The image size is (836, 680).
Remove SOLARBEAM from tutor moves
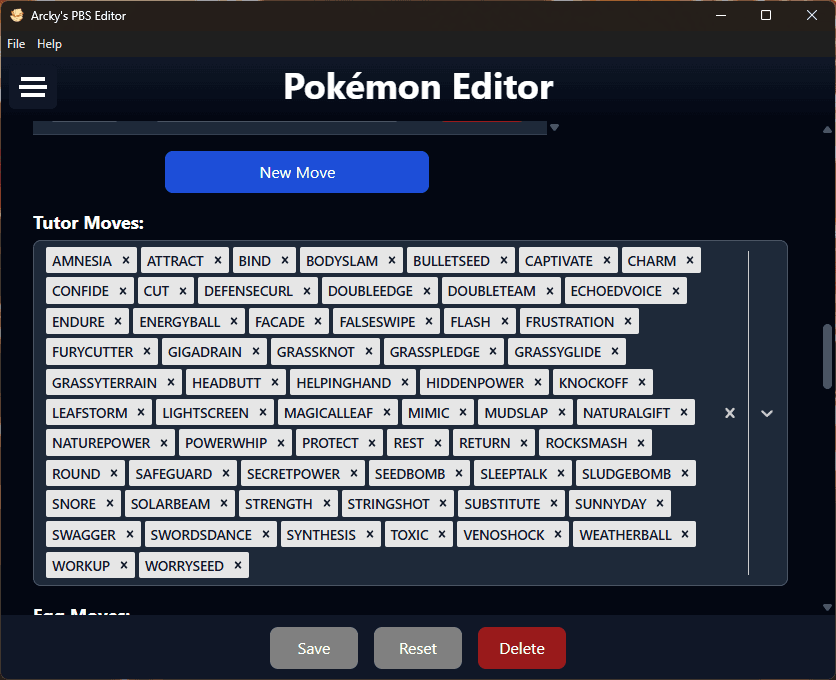(x=224, y=504)
